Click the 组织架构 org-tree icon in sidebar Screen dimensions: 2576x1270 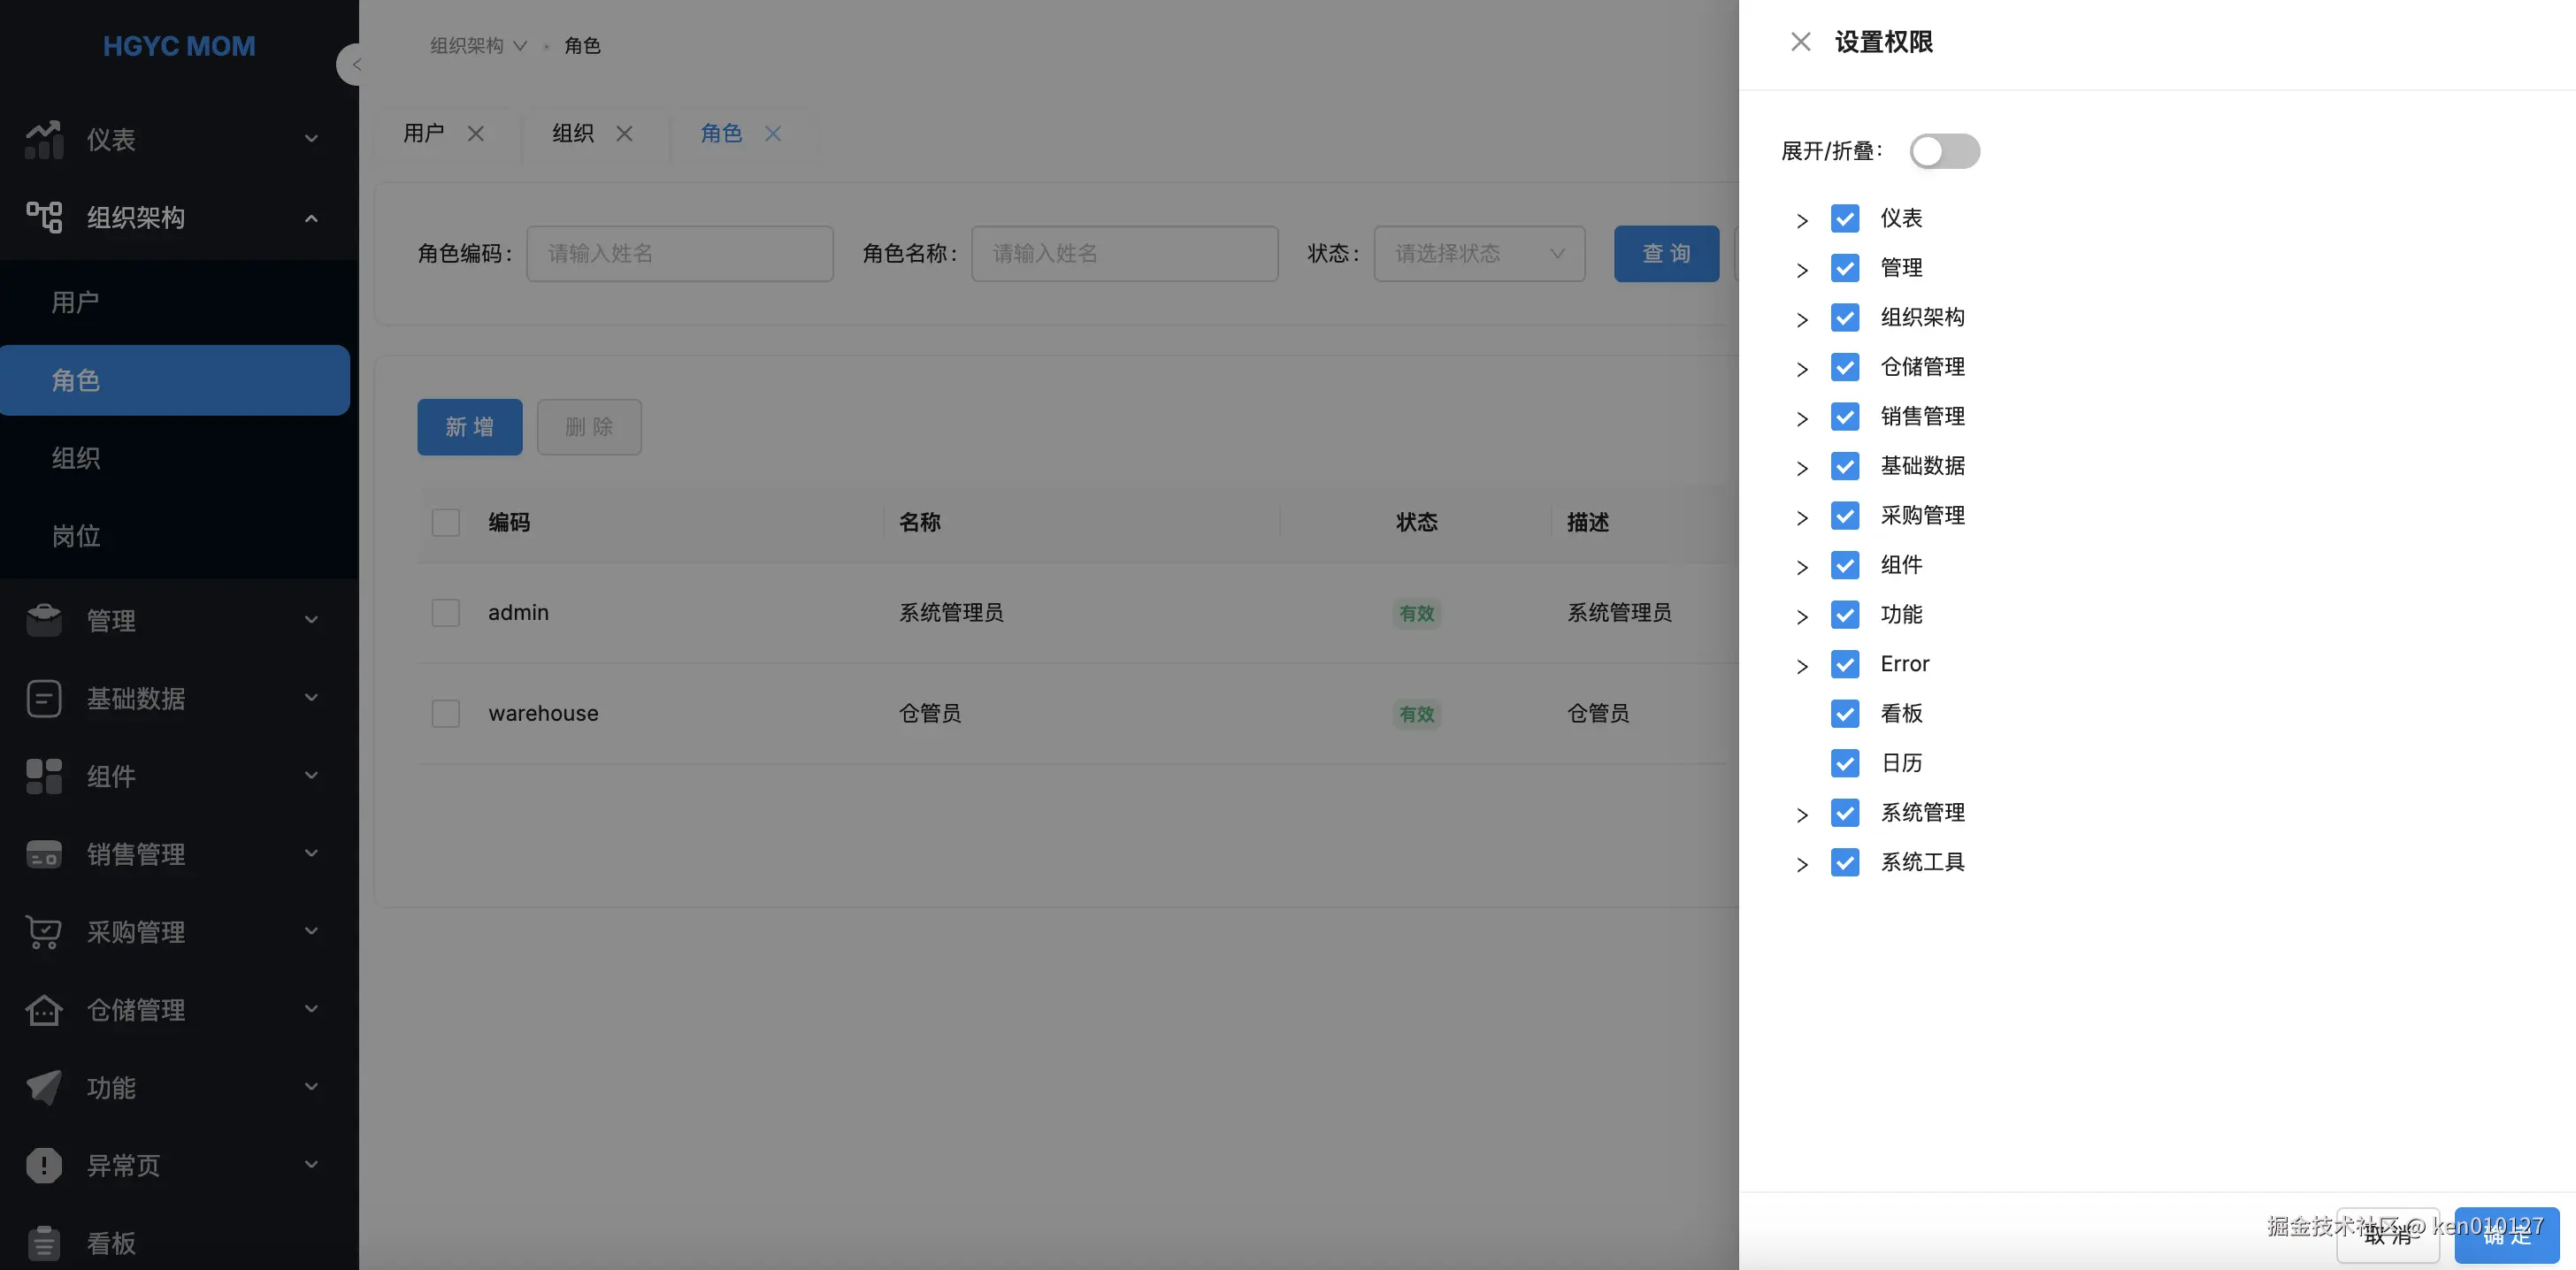click(44, 217)
